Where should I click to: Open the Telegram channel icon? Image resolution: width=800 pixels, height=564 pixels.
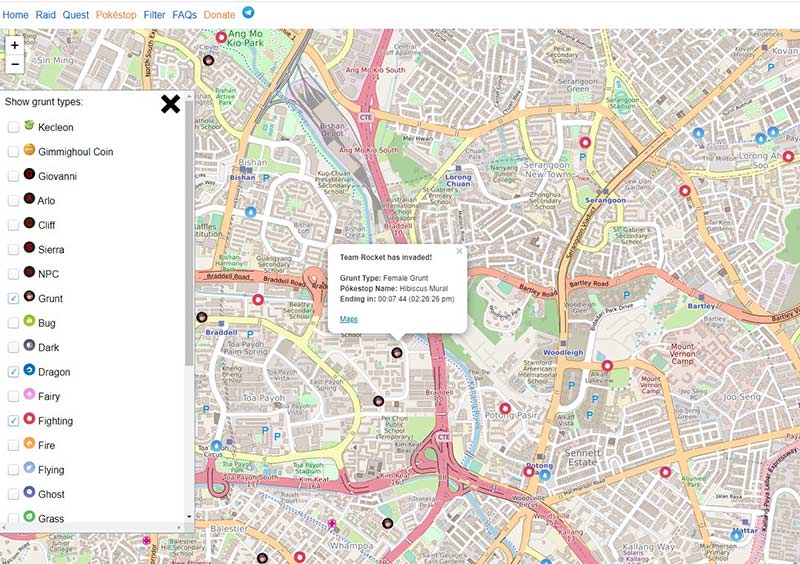tap(248, 12)
